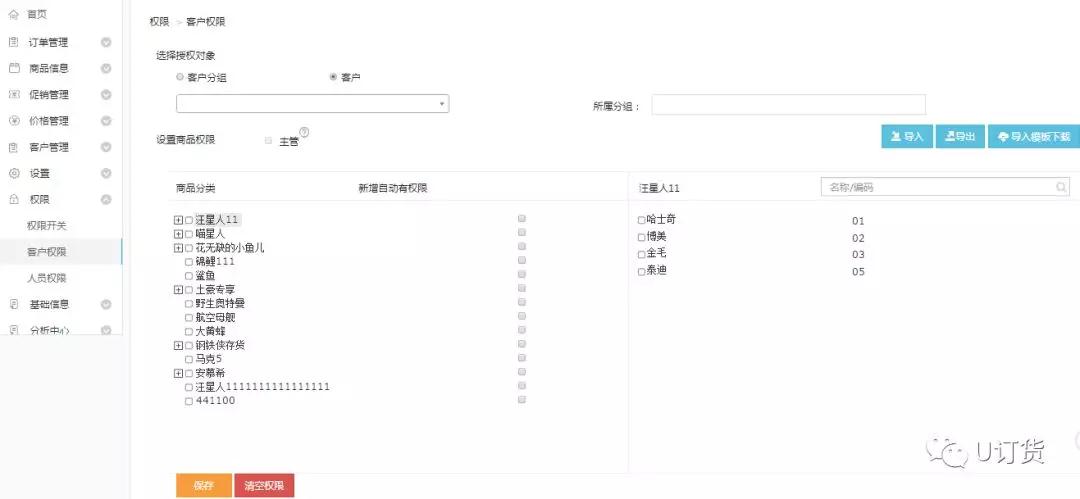The height and width of the screenshot is (499, 1080).
Task: Click the 权限 breadcrumb link
Action: pyautogui.click(x=159, y=21)
